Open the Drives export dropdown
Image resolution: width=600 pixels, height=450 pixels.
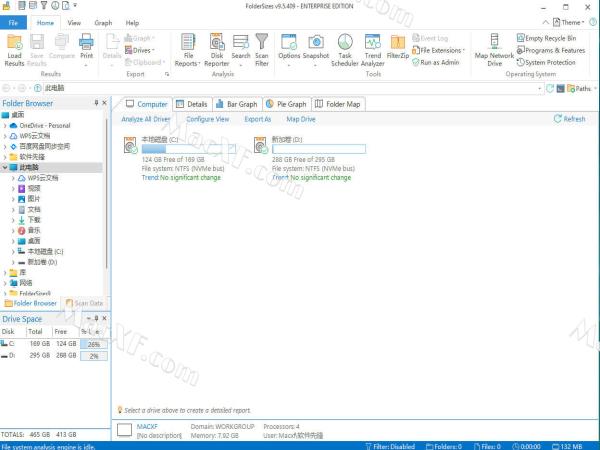[140, 50]
